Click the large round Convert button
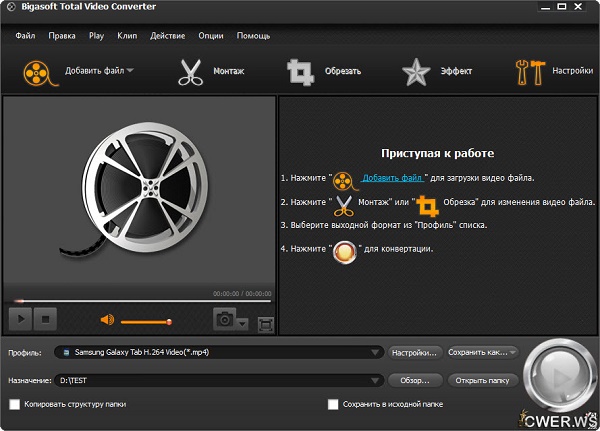The width and height of the screenshot is (600, 431). tap(559, 376)
